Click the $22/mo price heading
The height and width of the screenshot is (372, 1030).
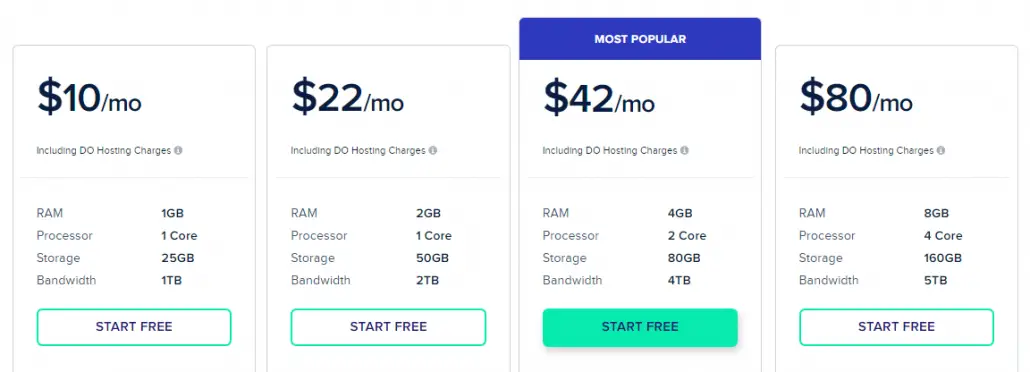(347, 97)
